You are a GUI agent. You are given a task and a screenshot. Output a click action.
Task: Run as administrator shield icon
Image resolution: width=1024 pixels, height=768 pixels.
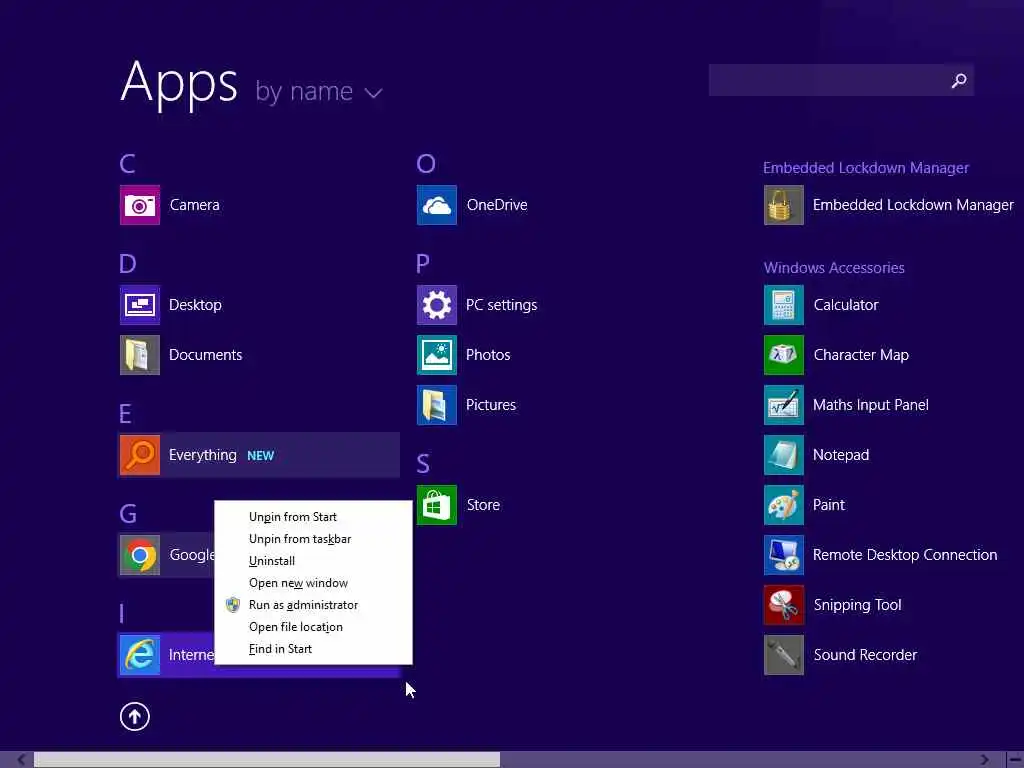pyautogui.click(x=232, y=605)
